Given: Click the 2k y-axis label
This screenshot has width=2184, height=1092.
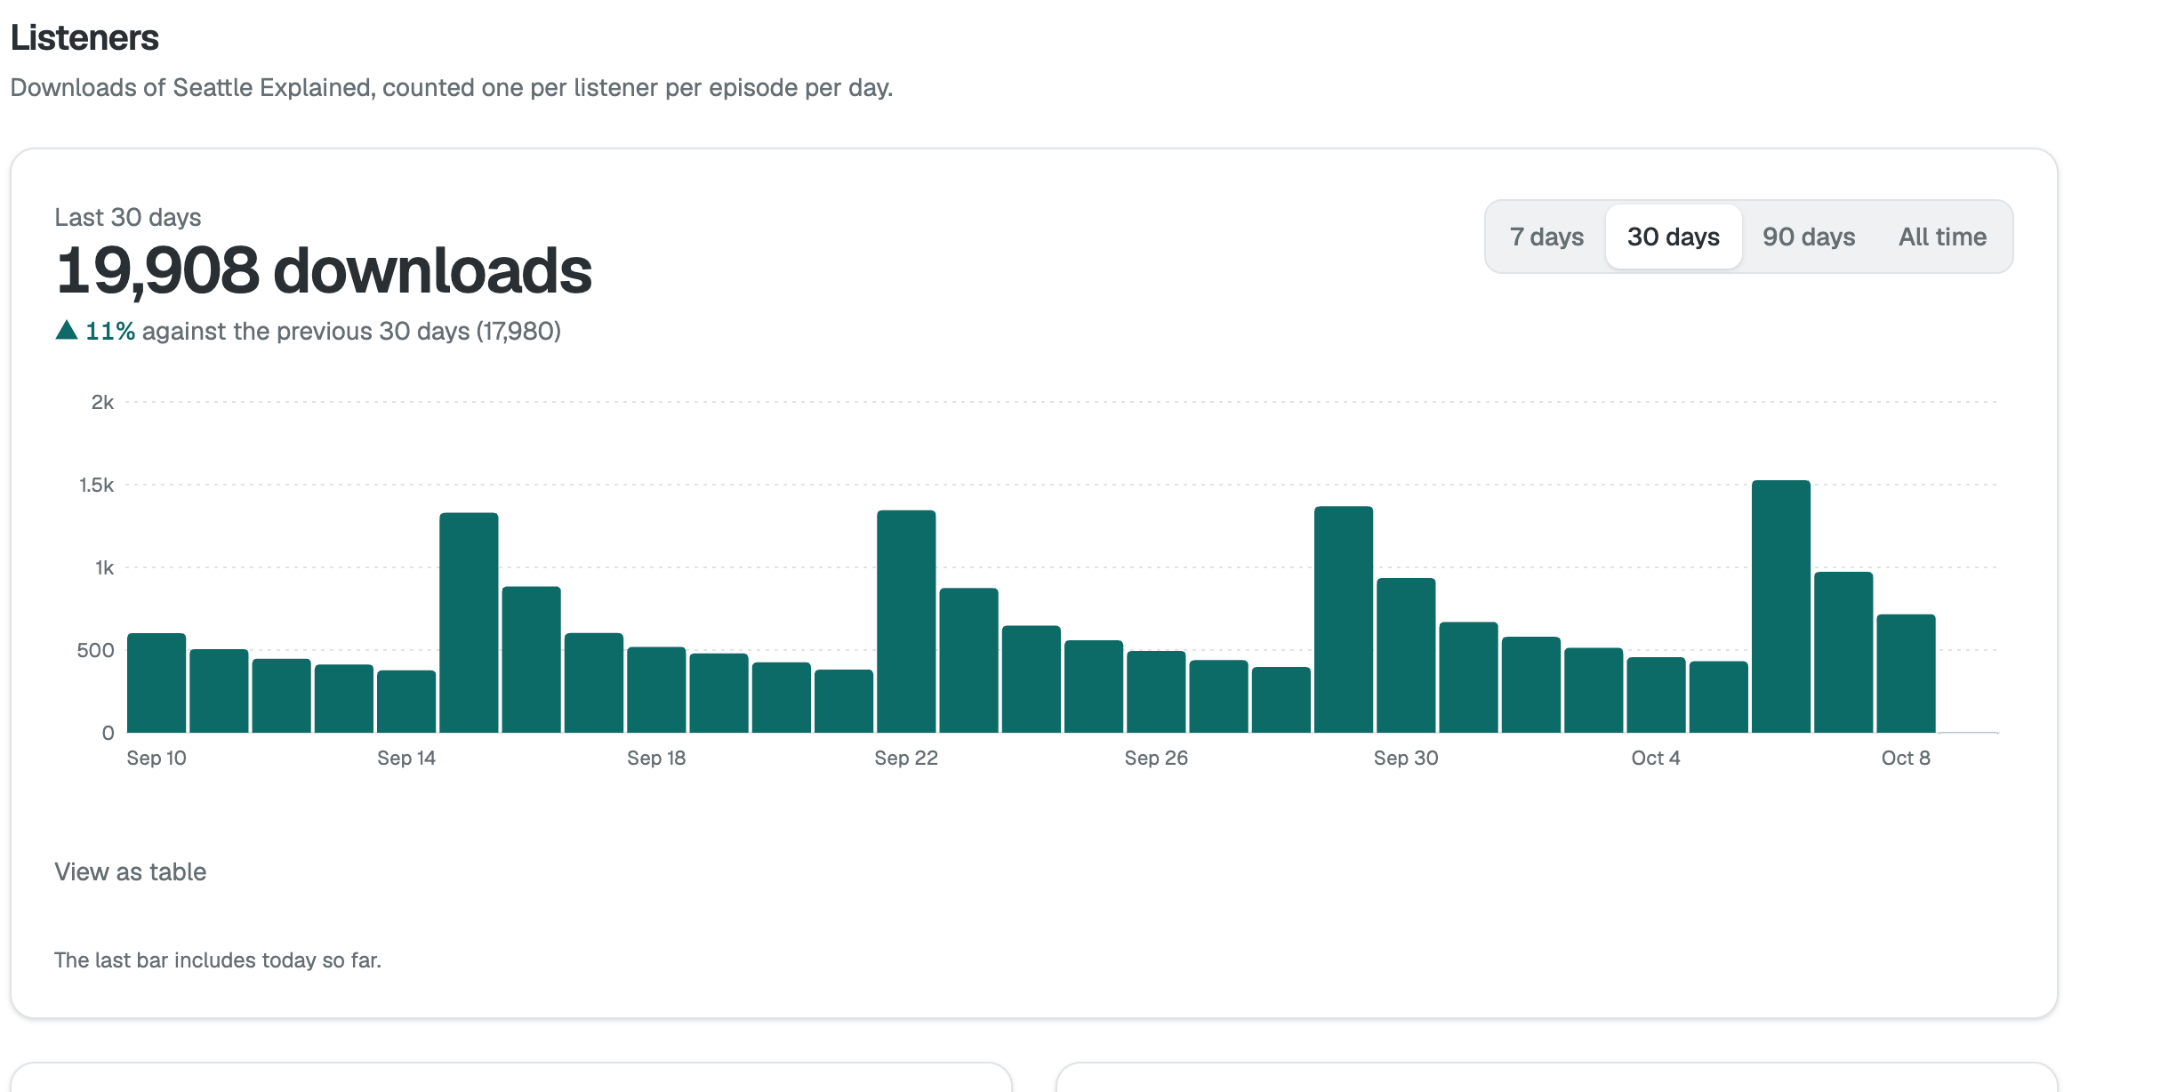Looking at the screenshot, I should [x=102, y=402].
